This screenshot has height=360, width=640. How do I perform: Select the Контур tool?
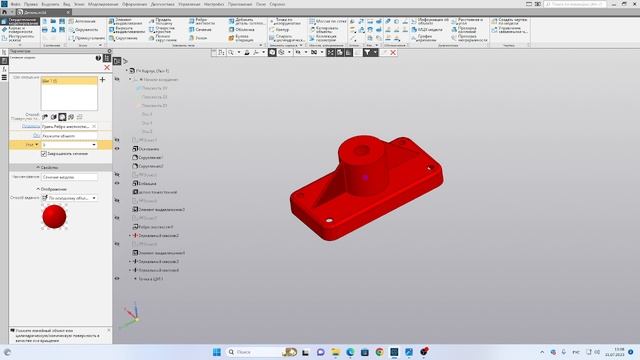(x=279, y=30)
